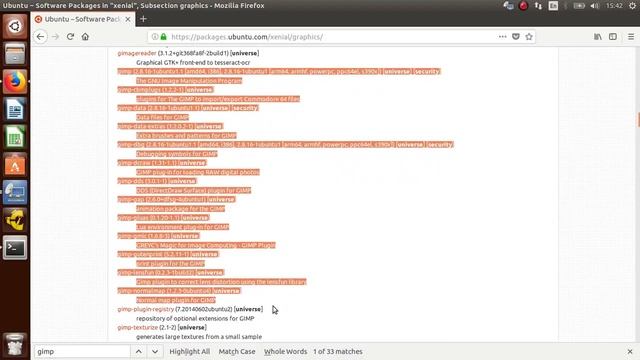Open the page actions three-dot menu

pyautogui.click(x=502, y=37)
